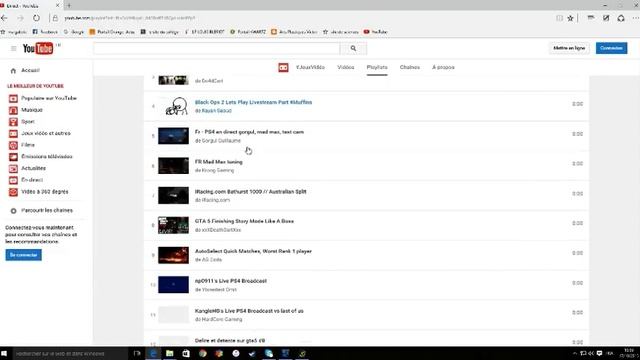The width and height of the screenshot is (640, 360).
Task: Open the browser Hub icon
Action: point(591,18)
